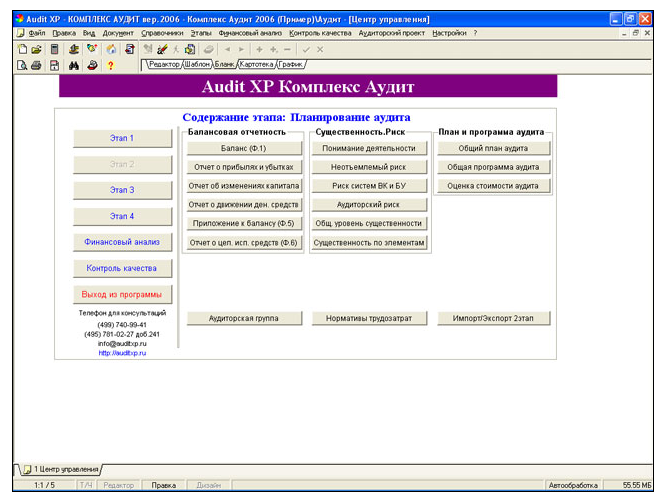Viewport: 666px width, 500px height.
Task: Open Отчет об изменениях капитала
Action: pos(244,186)
